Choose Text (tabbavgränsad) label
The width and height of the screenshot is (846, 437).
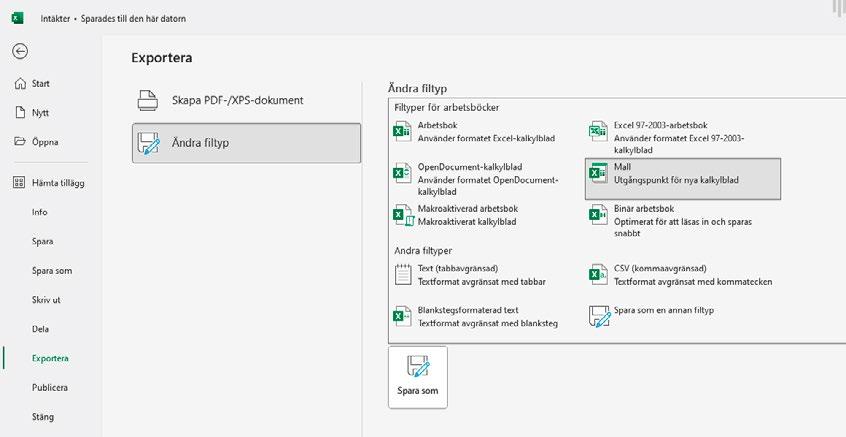(458, 268)
